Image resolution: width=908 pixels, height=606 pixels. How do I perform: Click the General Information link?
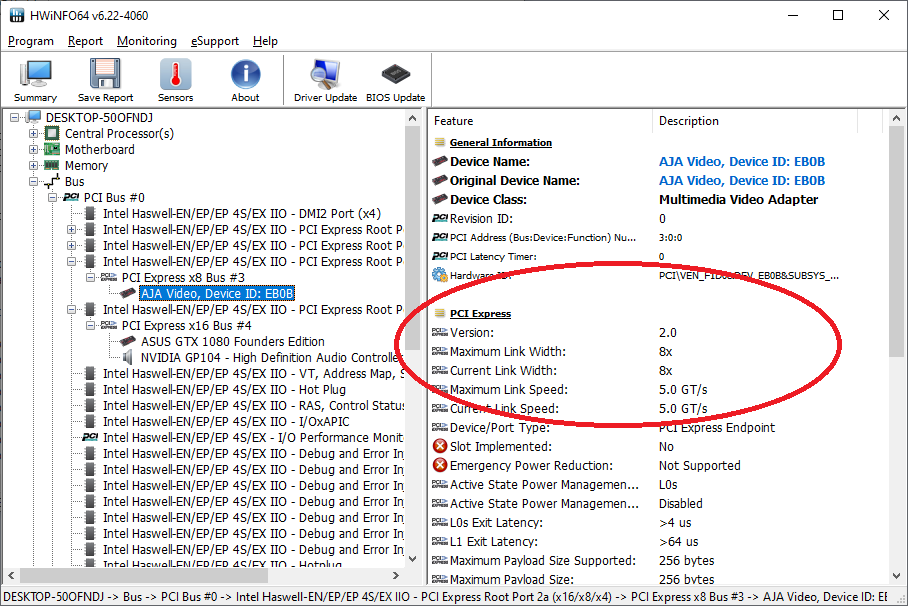pos(500,142)
